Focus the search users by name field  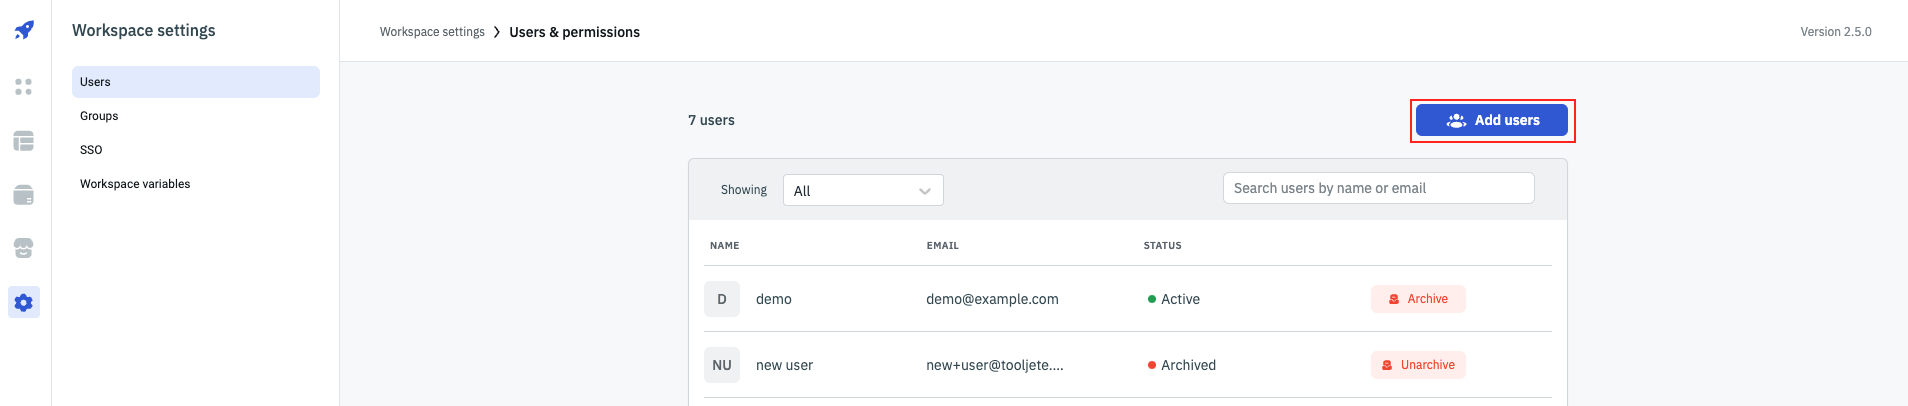[1378, 188]
